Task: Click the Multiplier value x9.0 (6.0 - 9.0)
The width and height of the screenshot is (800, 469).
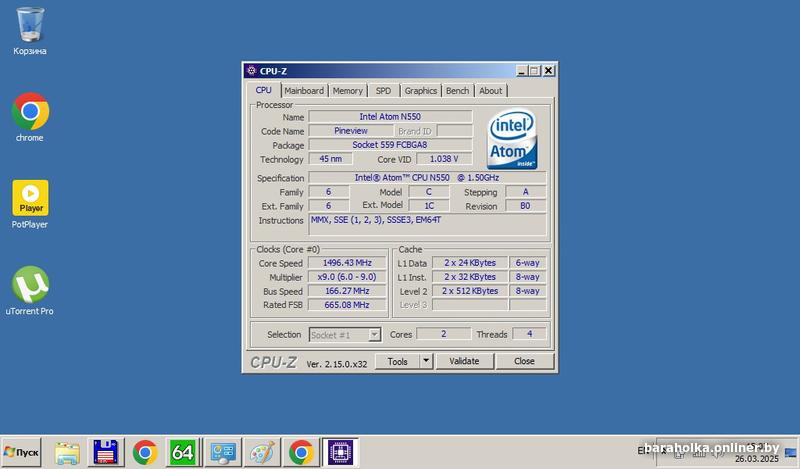Action: [347, 277]
